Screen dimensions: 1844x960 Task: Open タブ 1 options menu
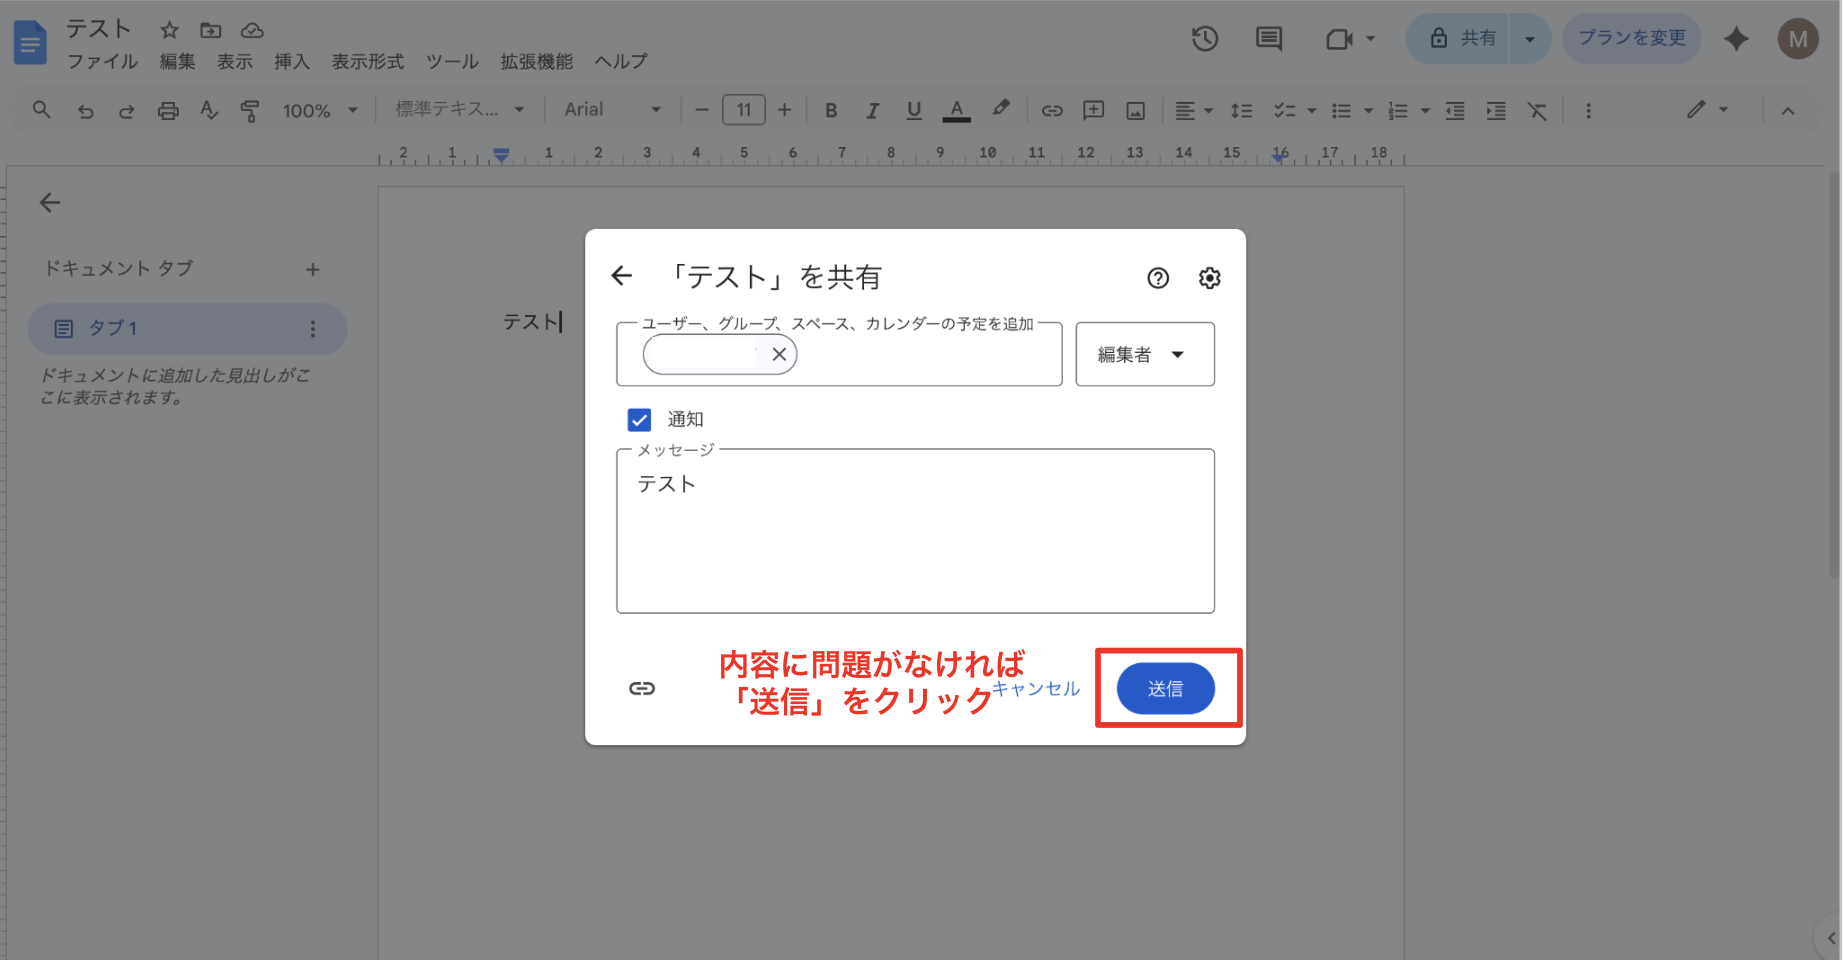(x=313, y=329)
